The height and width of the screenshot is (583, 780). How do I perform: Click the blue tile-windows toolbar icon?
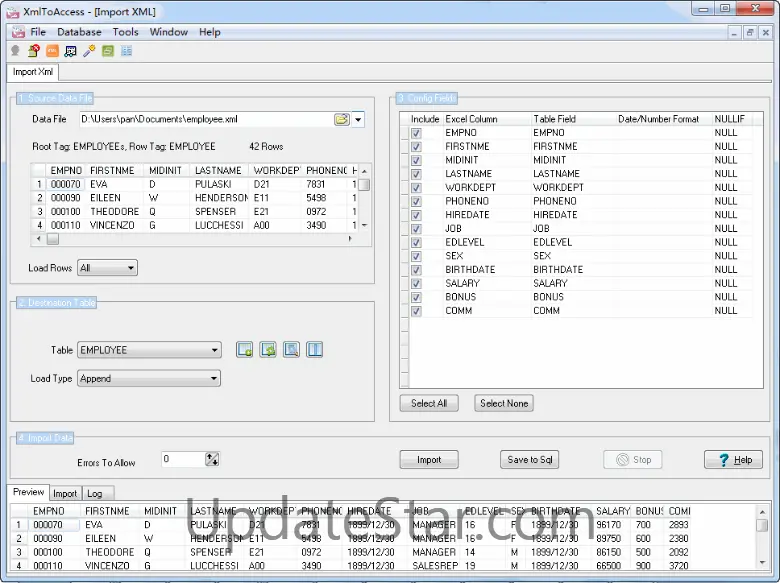(126, 51)
